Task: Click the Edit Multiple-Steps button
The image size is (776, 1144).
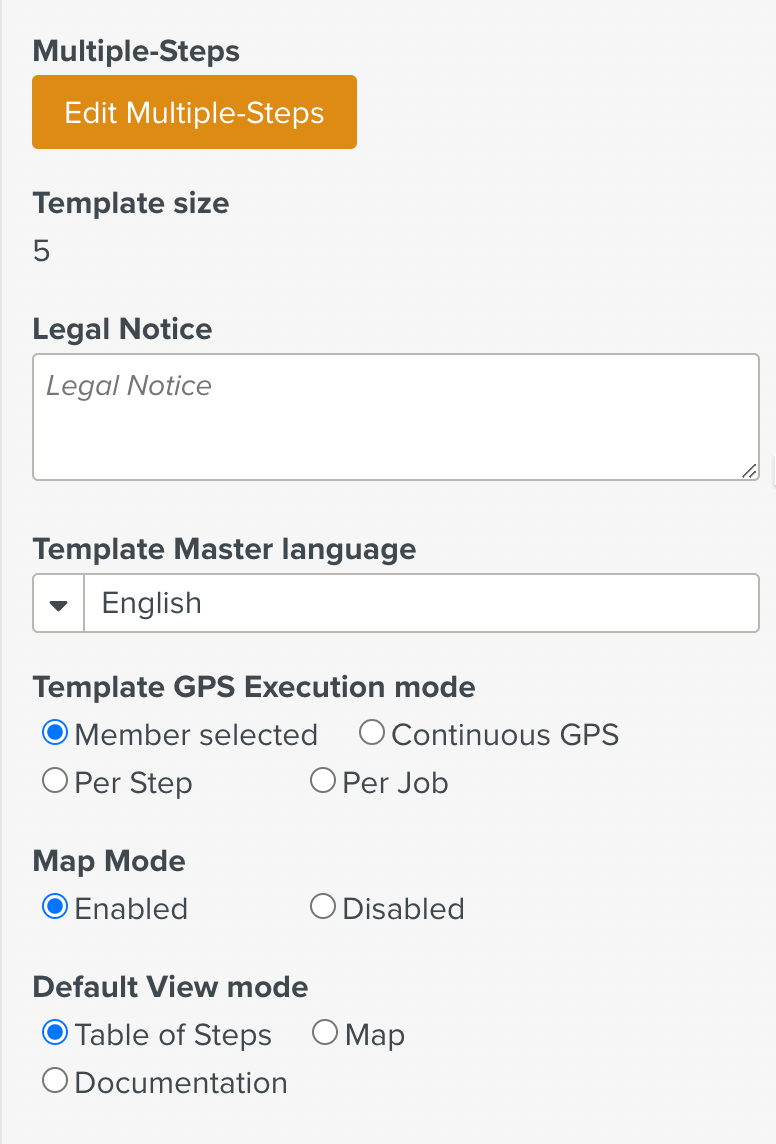Action: (194, 112)
